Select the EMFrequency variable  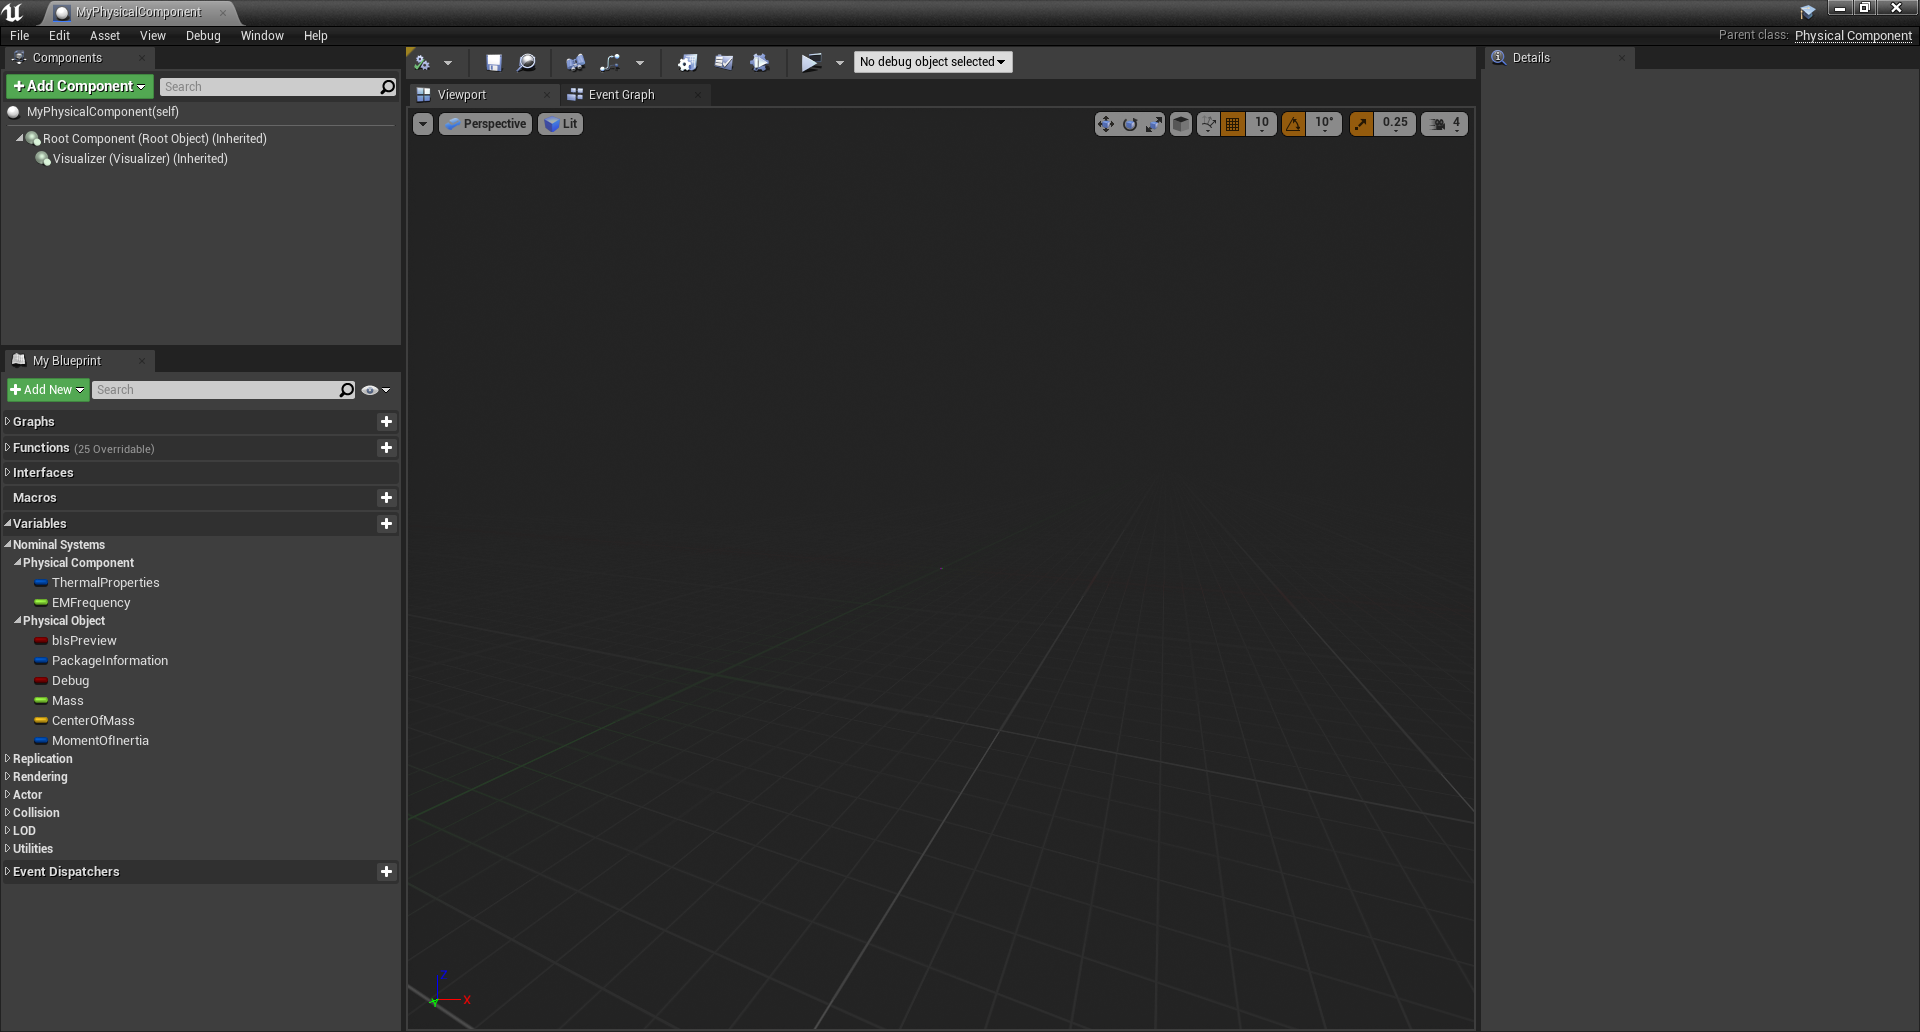[x=91, y=603]
